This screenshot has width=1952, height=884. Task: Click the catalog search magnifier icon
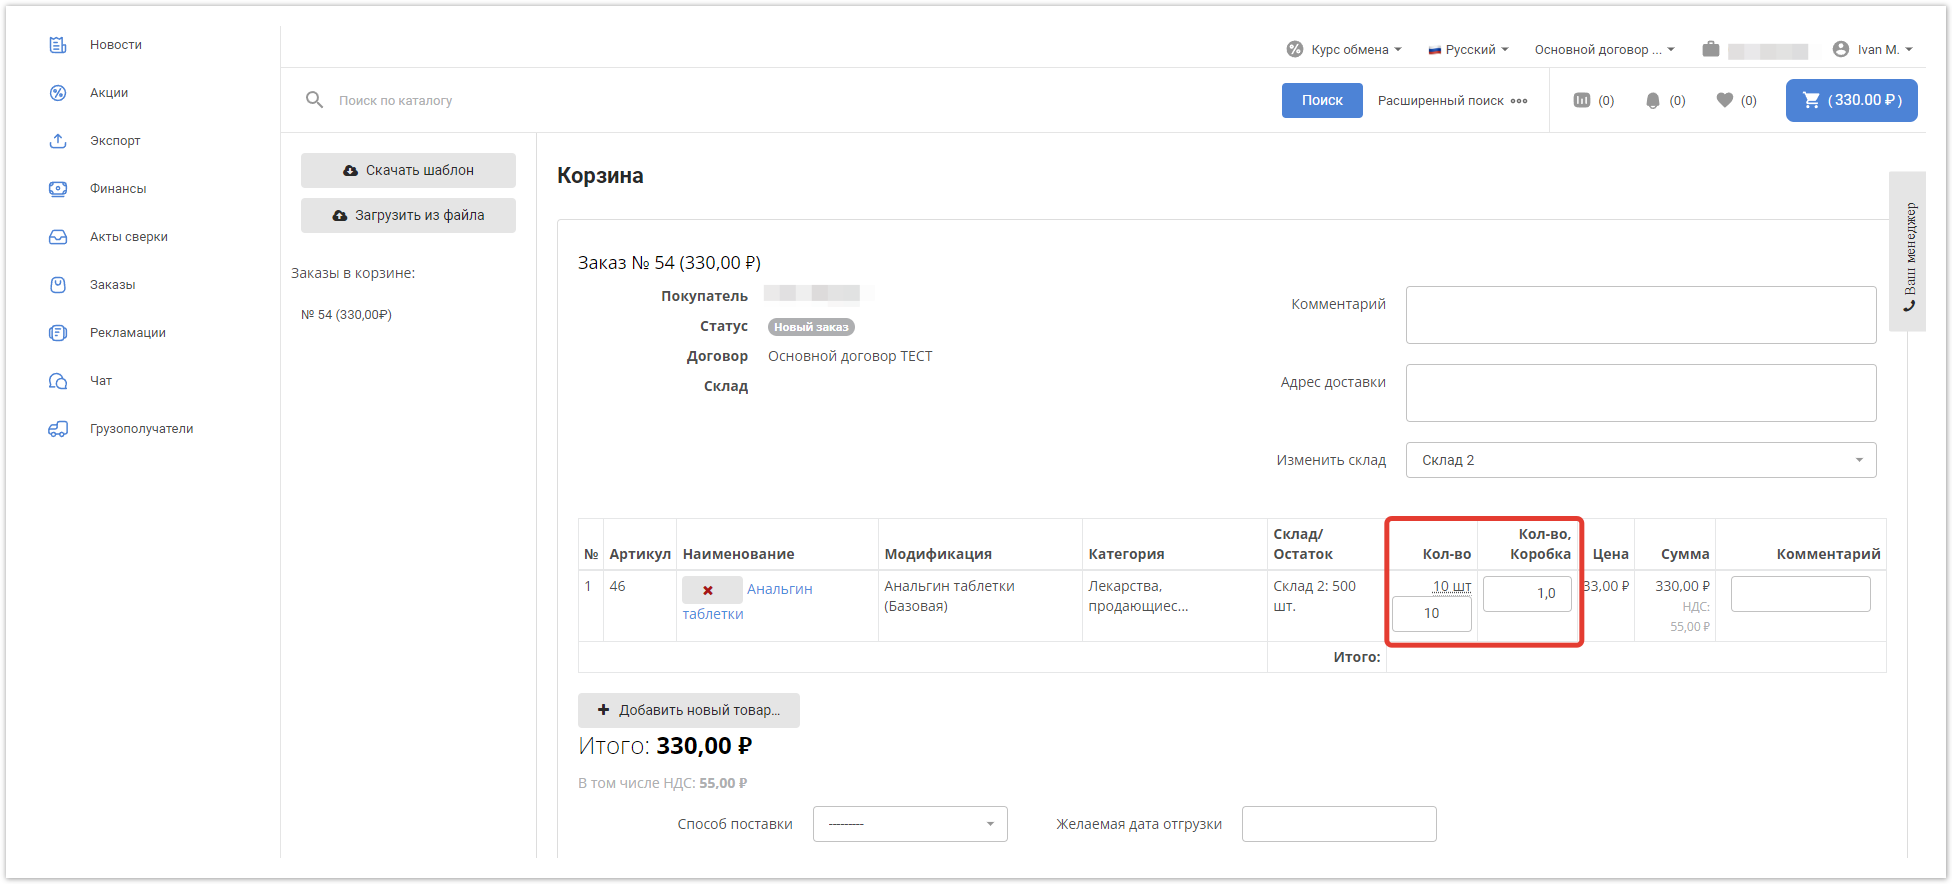(x=314, y=100)
